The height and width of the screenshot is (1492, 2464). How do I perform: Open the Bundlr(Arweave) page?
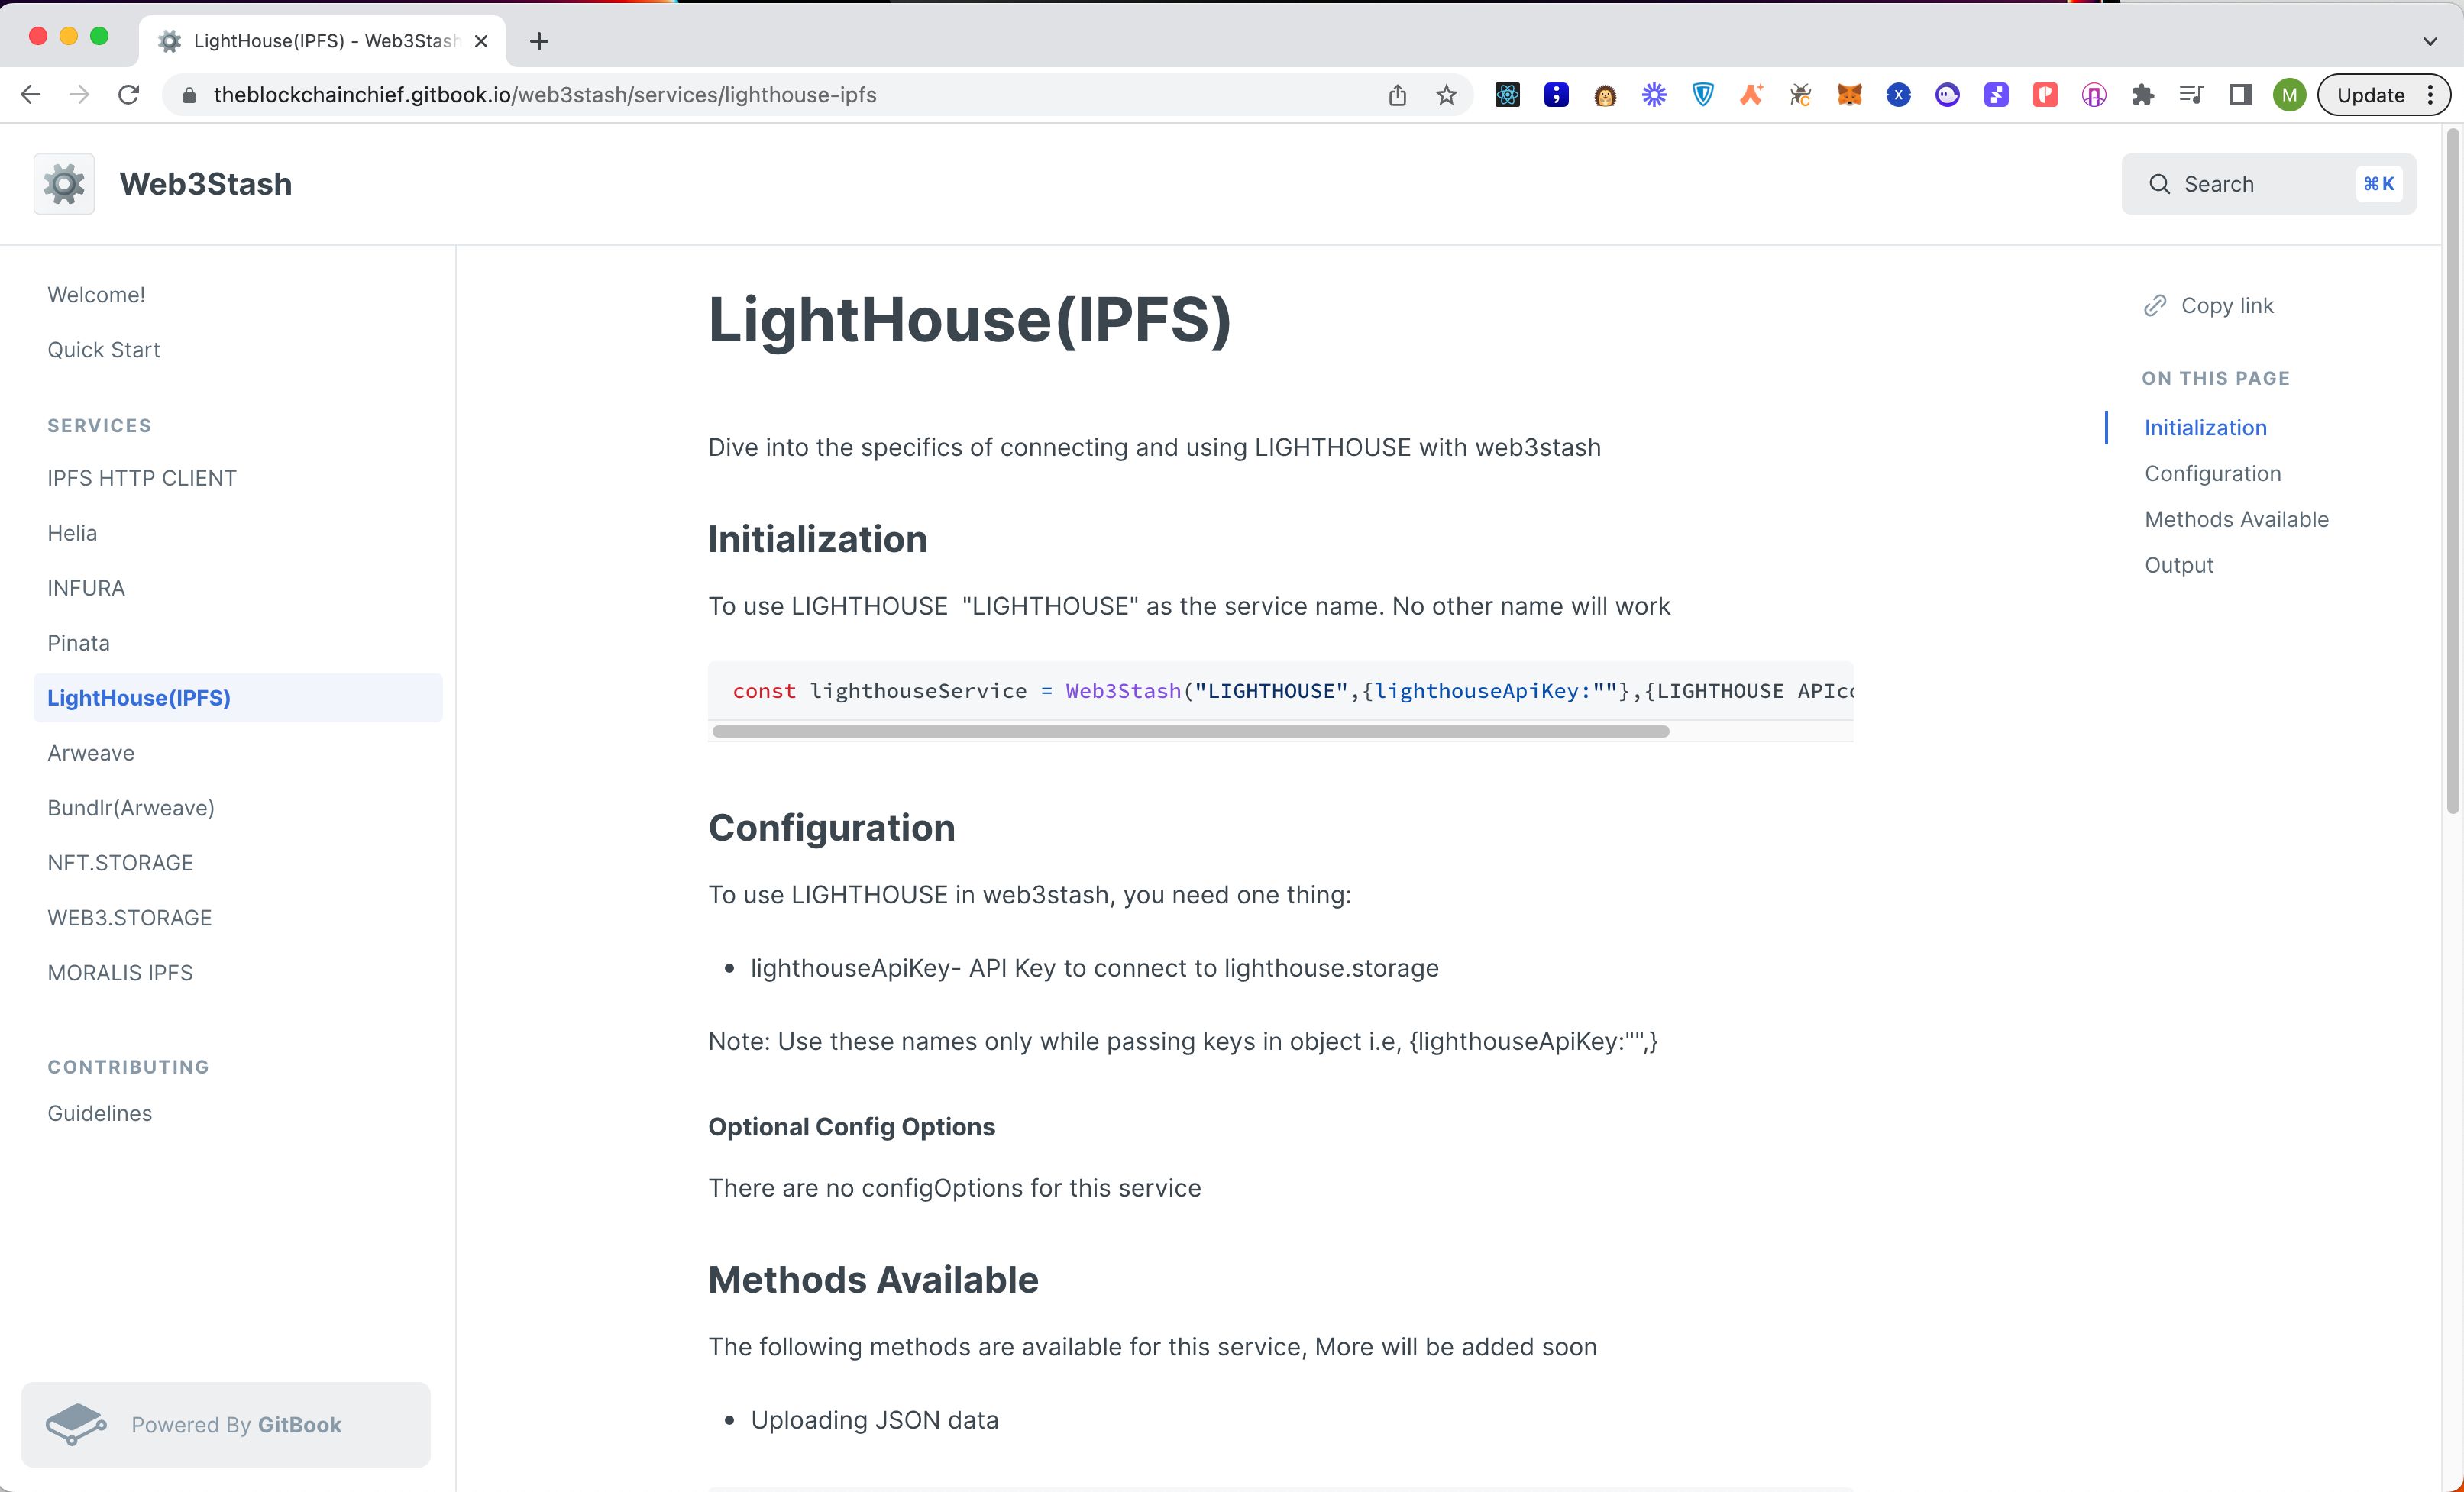(x=131, y=808)
